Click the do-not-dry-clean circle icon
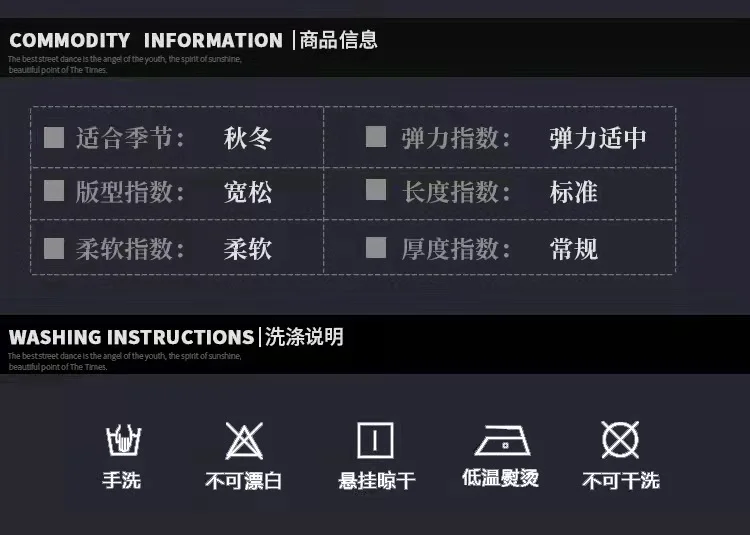 [x=620, y=440]
